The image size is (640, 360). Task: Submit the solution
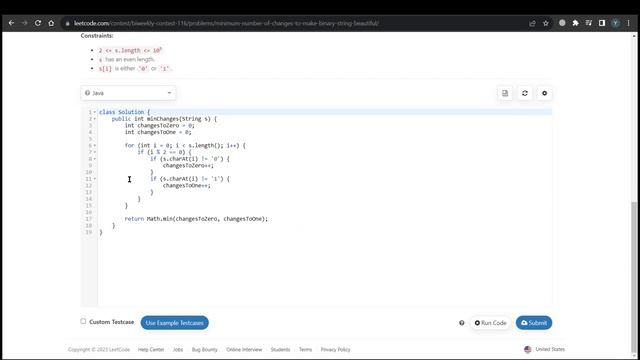534,323
